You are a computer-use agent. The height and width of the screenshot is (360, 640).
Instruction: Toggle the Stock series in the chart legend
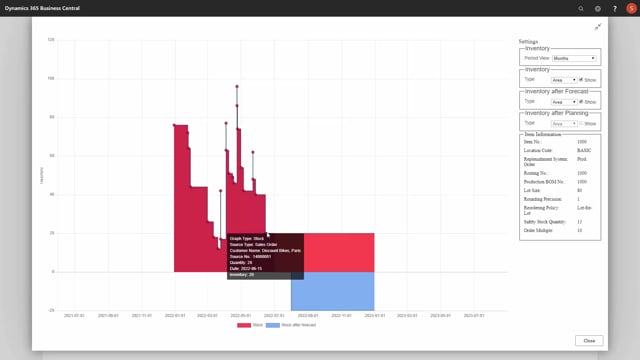[x=250, y=325]
